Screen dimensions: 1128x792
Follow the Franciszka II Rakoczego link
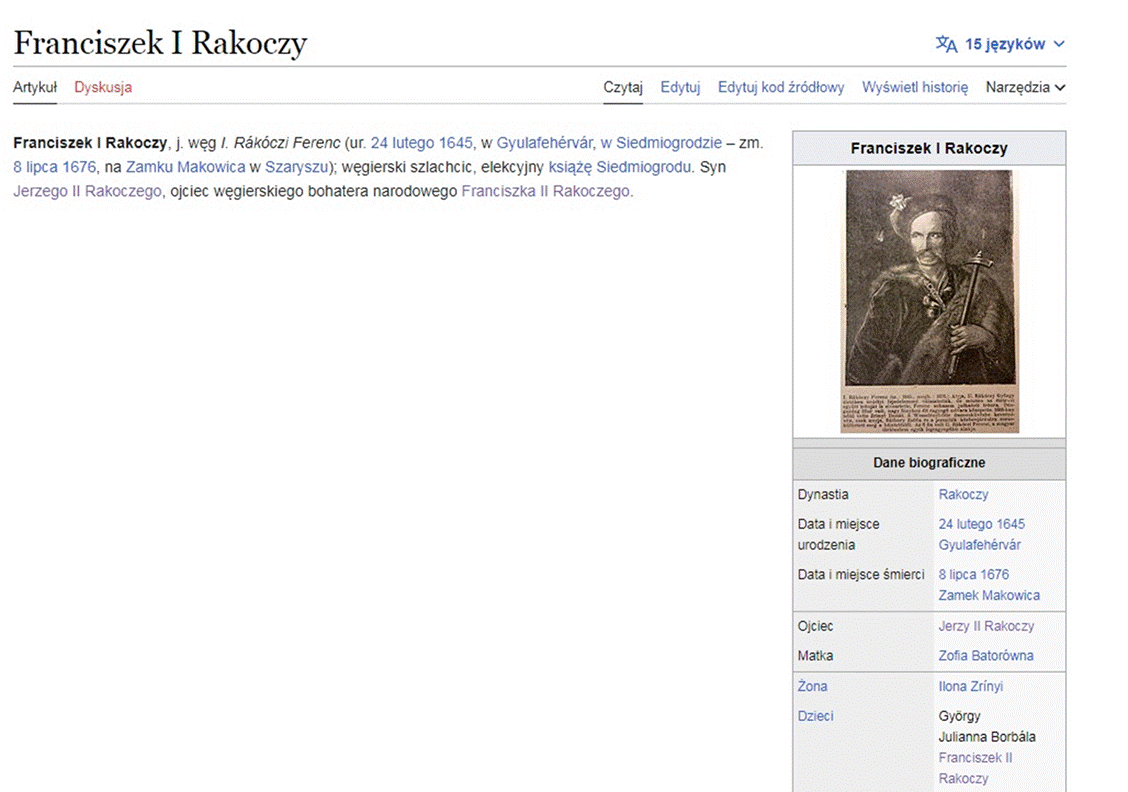546,191
